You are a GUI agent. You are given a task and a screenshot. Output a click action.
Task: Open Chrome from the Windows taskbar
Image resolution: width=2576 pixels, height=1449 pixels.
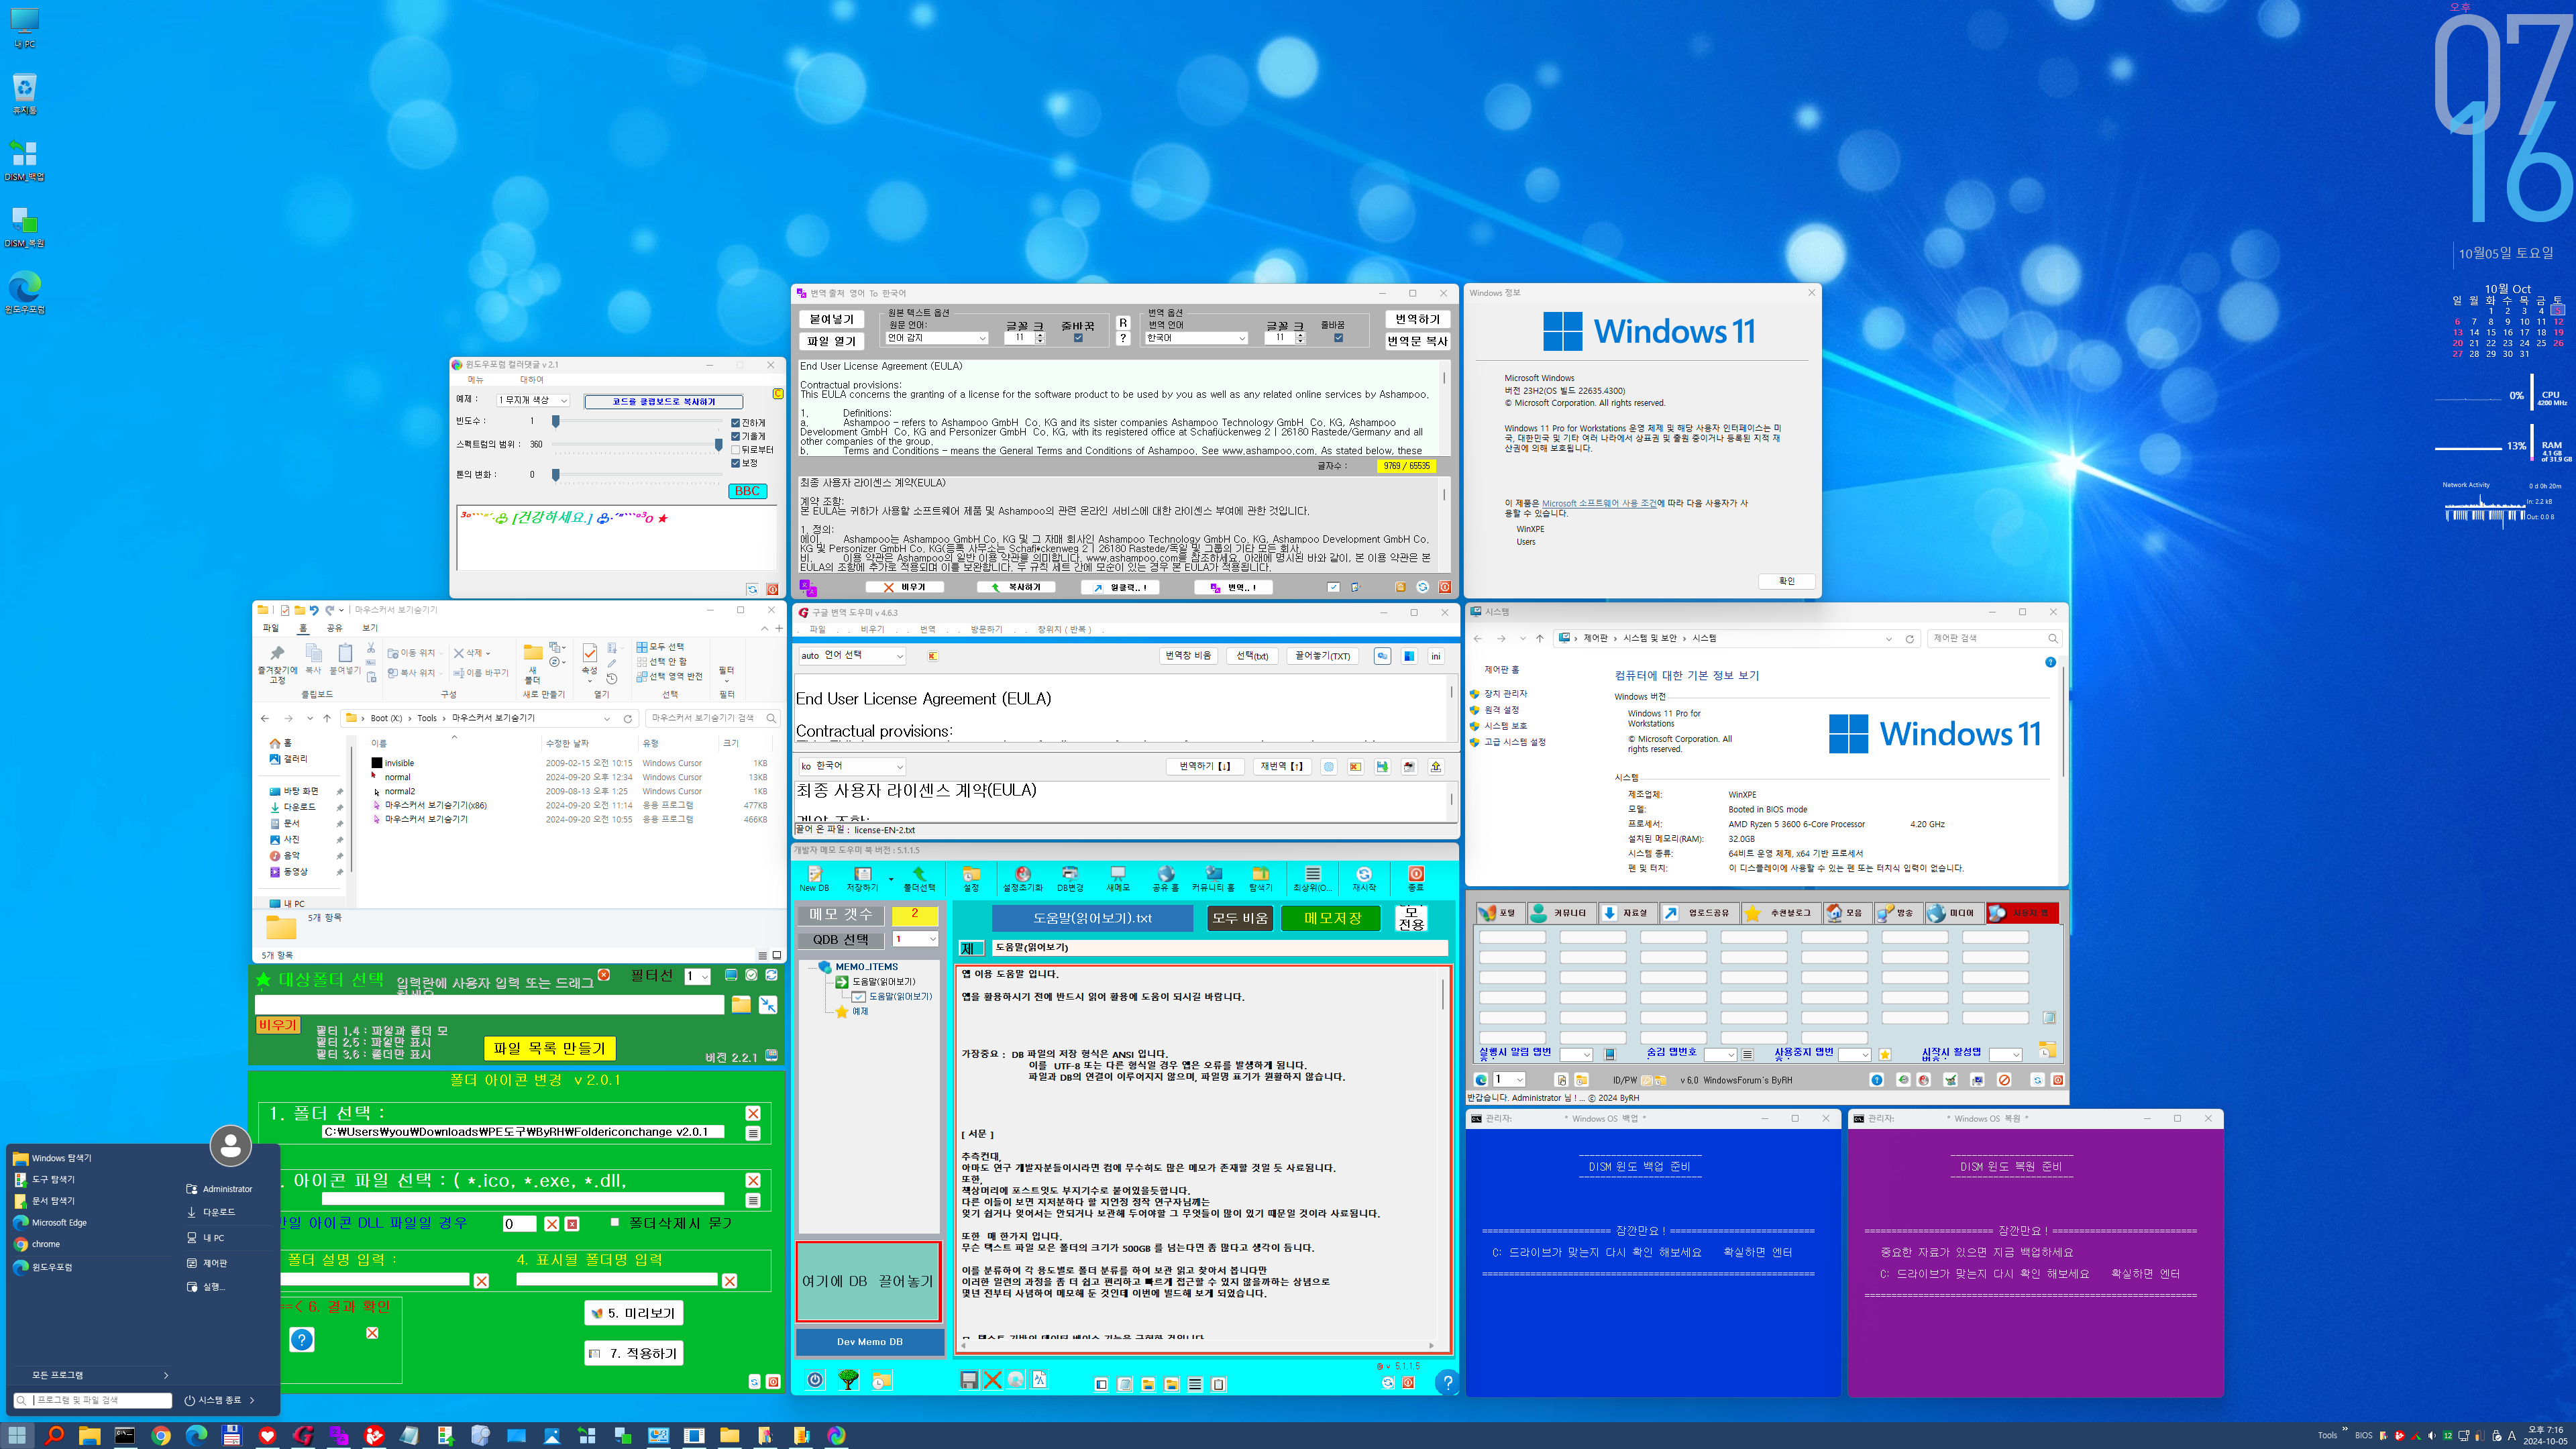pos(160,1435)
